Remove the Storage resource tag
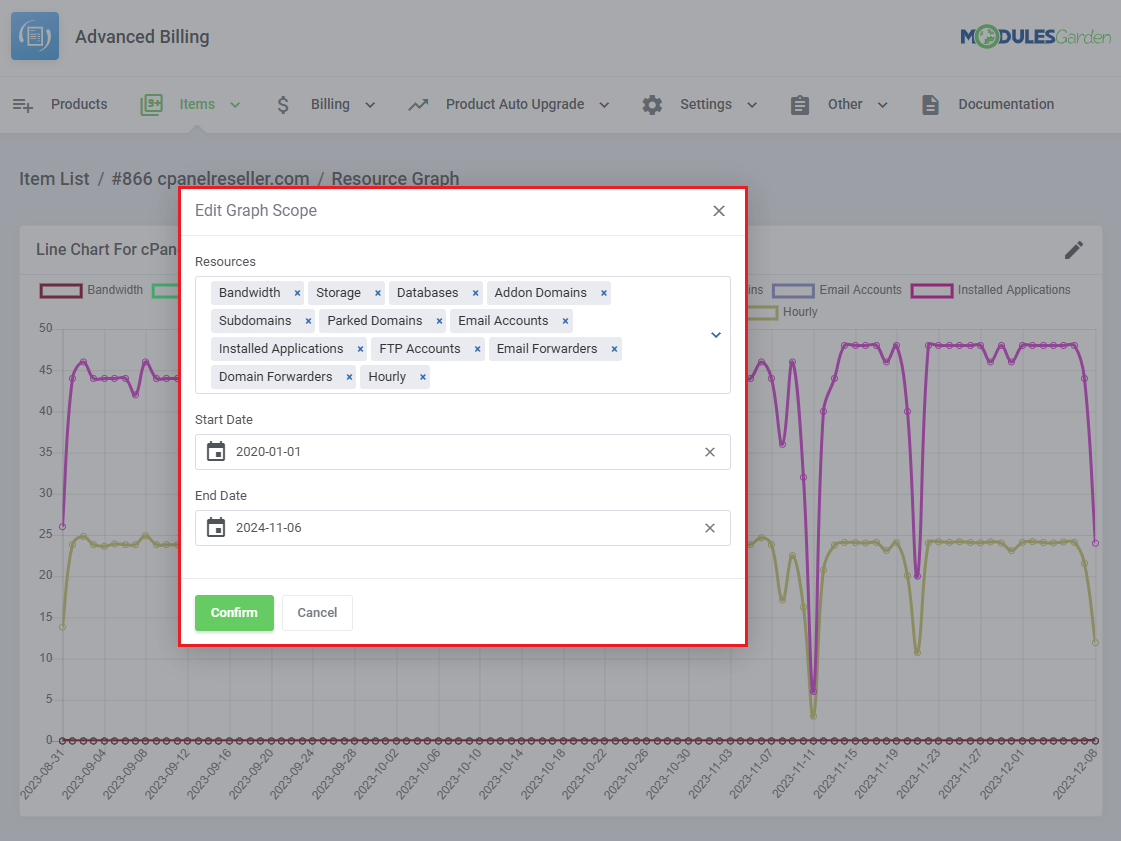The width and height of the screenshot is (1121, 841). click(377, 293)
